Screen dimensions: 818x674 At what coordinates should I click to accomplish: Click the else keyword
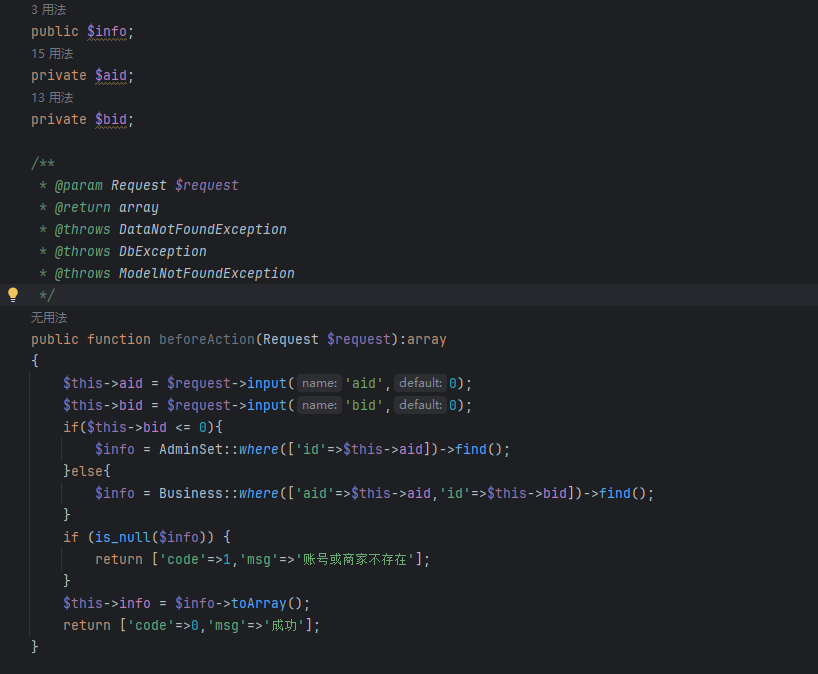coord(87,471)
